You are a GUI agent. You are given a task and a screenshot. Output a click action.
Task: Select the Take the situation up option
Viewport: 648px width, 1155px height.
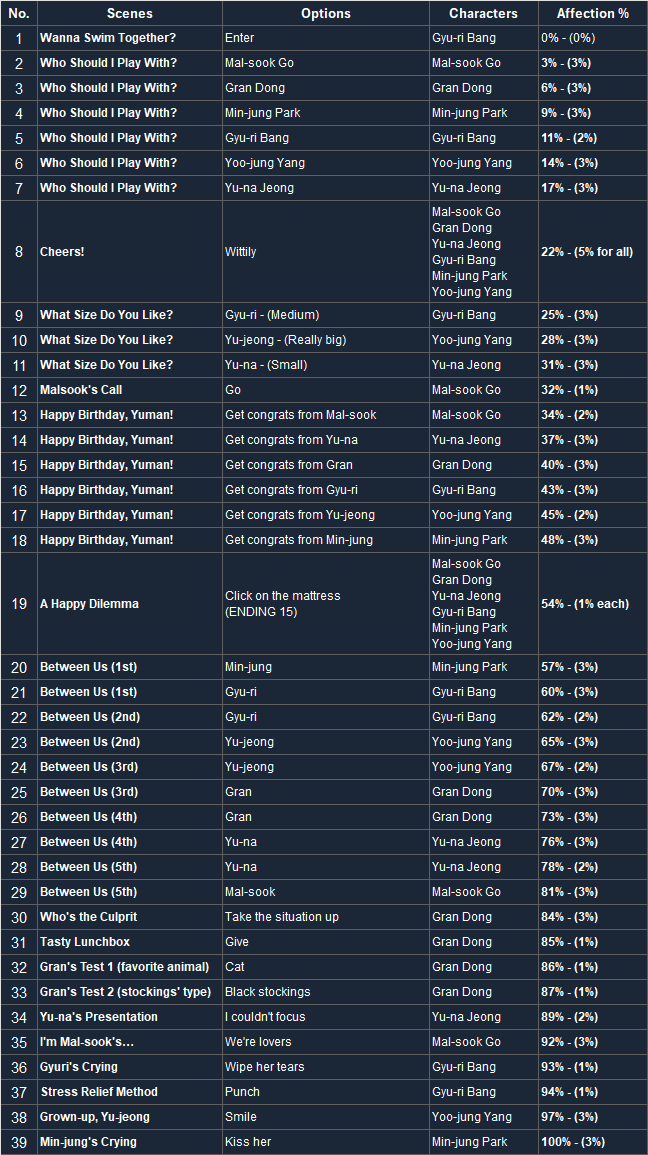click(x=282, y=917)
